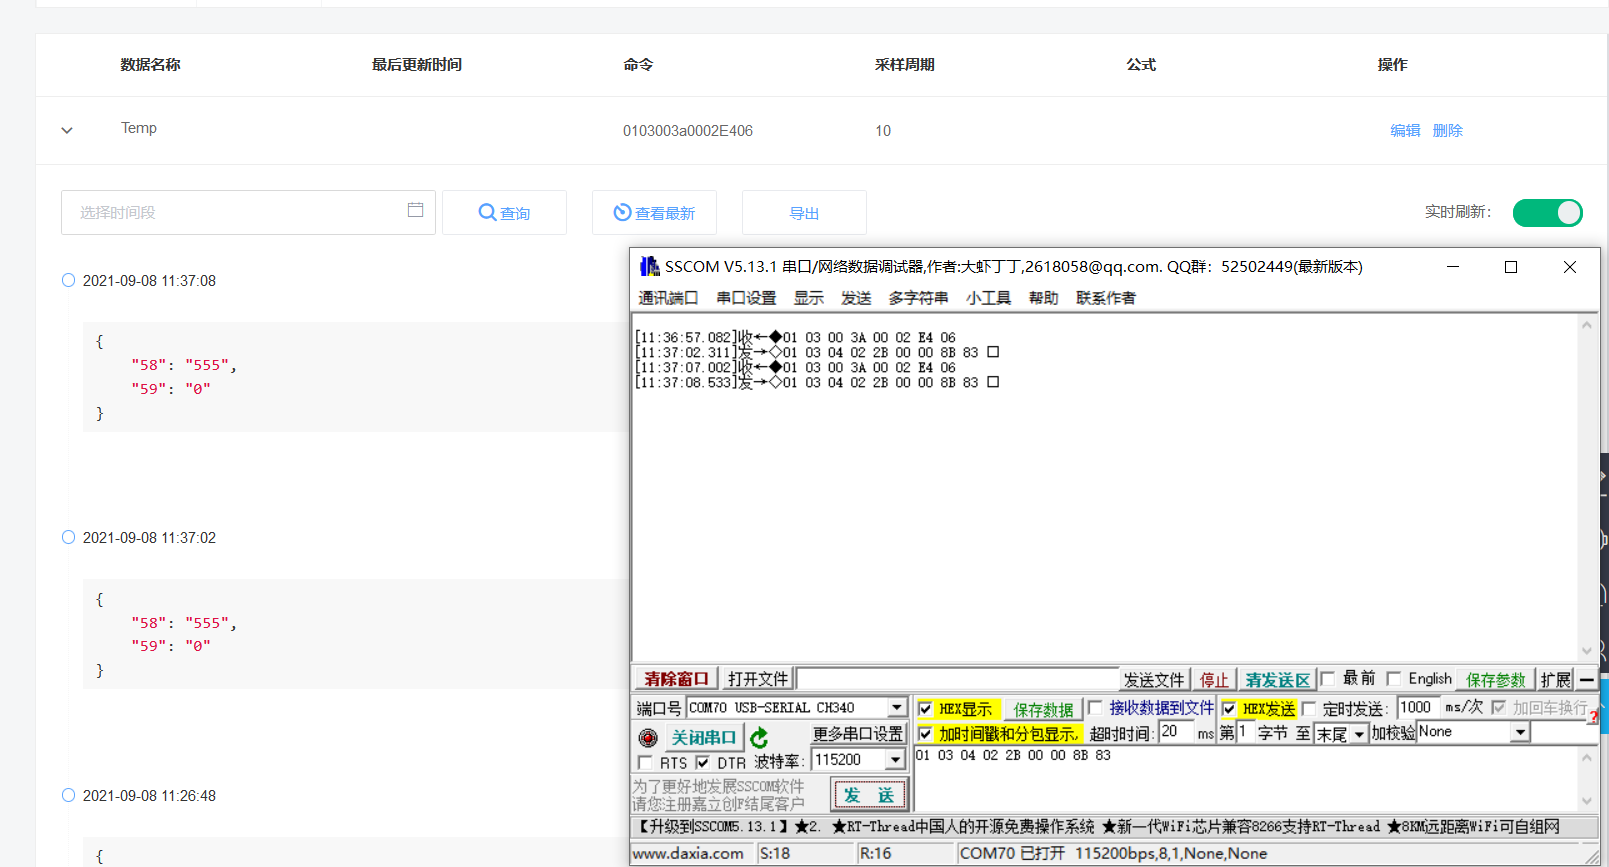Open the 末尾 byte position dropdown
1609x867 pixels.
click(x=1359, y=734)
